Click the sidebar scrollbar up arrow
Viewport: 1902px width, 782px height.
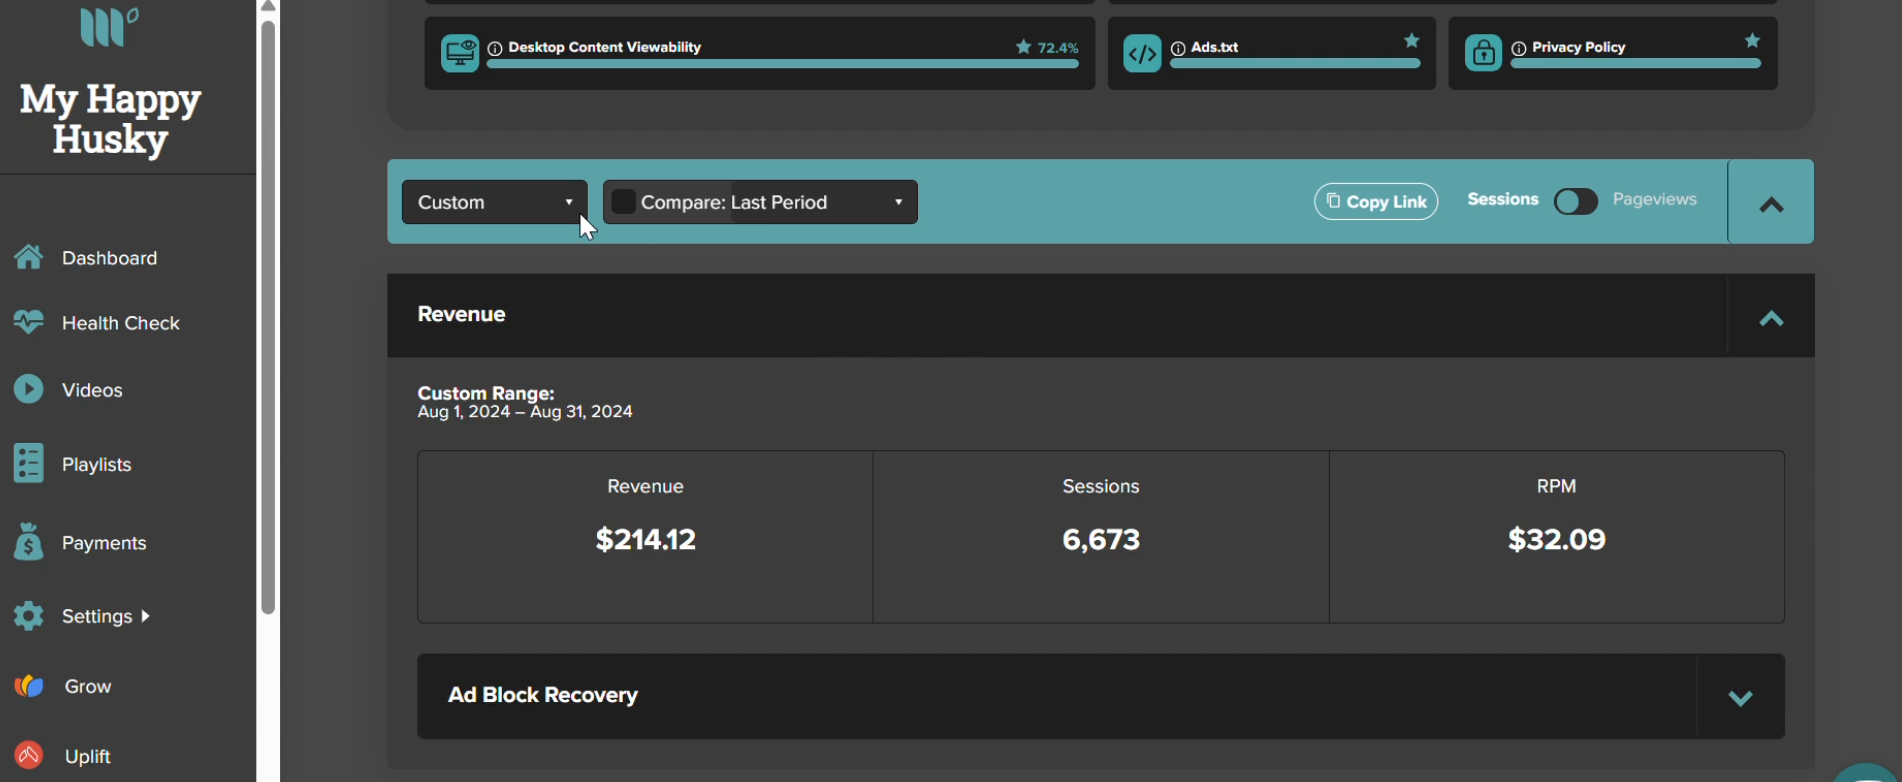pyautogui.click(x=268, y=6)
